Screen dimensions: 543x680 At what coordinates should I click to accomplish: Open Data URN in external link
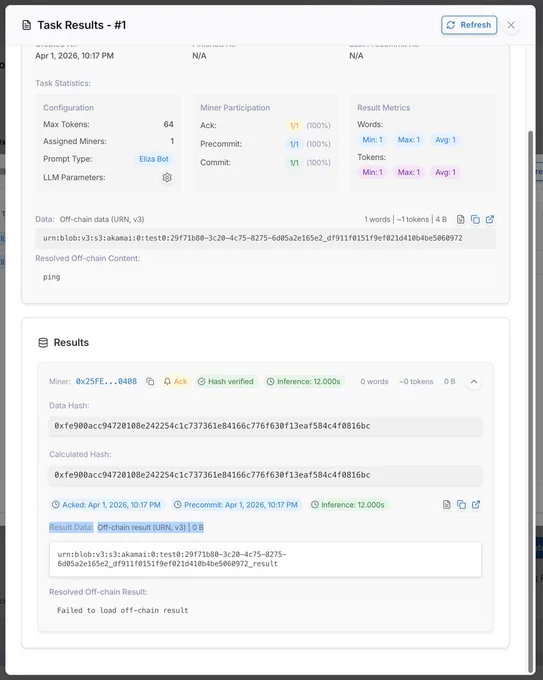(490, 219)
